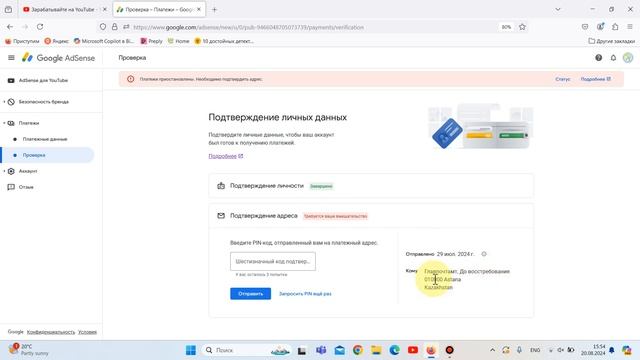This screenshot has width=640, height=360.
Task: Bookmark this page with the star icon
Action: coord(522,27)
